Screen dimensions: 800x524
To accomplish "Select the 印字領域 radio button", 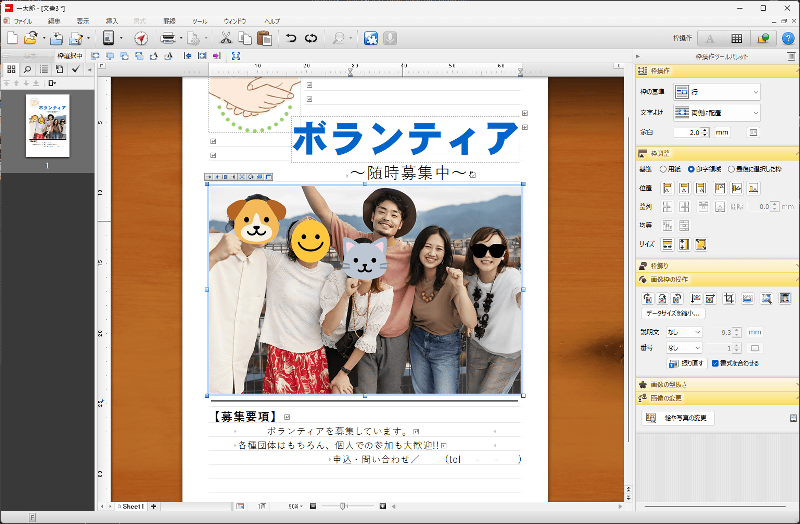I will pos(690,169).
